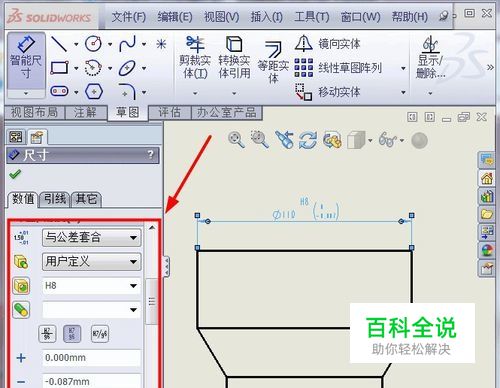
Task: Open the 插入(I) menu
Action: point(267,16)
